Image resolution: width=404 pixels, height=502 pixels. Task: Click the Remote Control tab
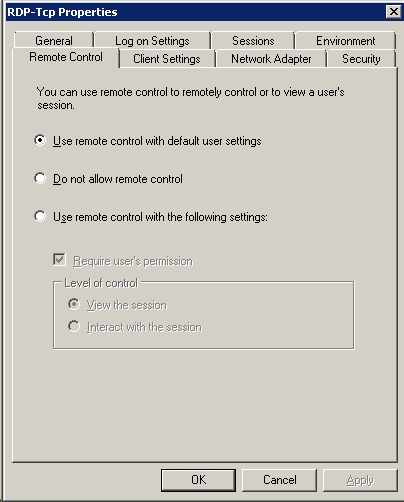tap(66, 57)
